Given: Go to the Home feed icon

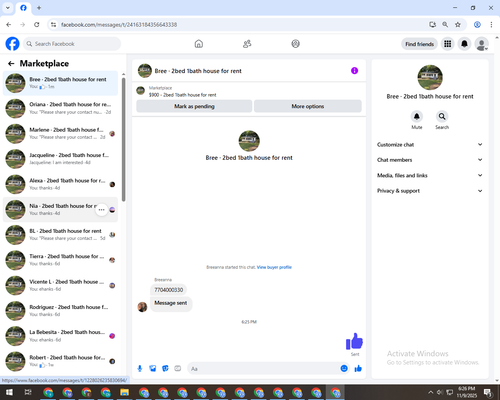Looking at the screenshot, I should coord(199,44).
